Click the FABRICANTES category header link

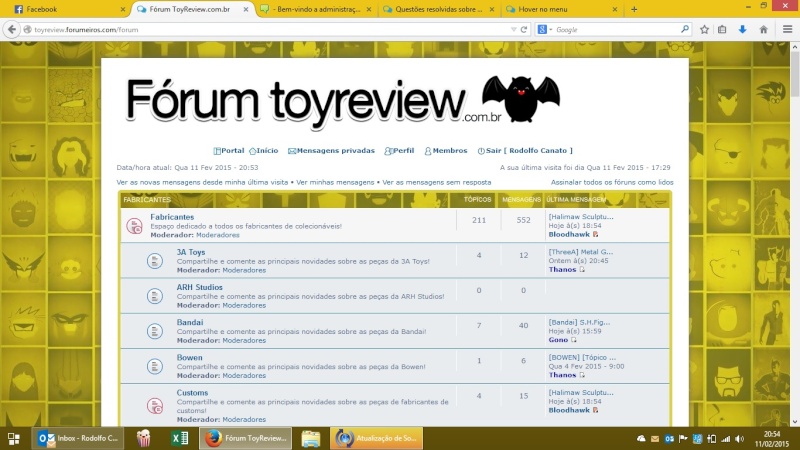click(147, 199)
